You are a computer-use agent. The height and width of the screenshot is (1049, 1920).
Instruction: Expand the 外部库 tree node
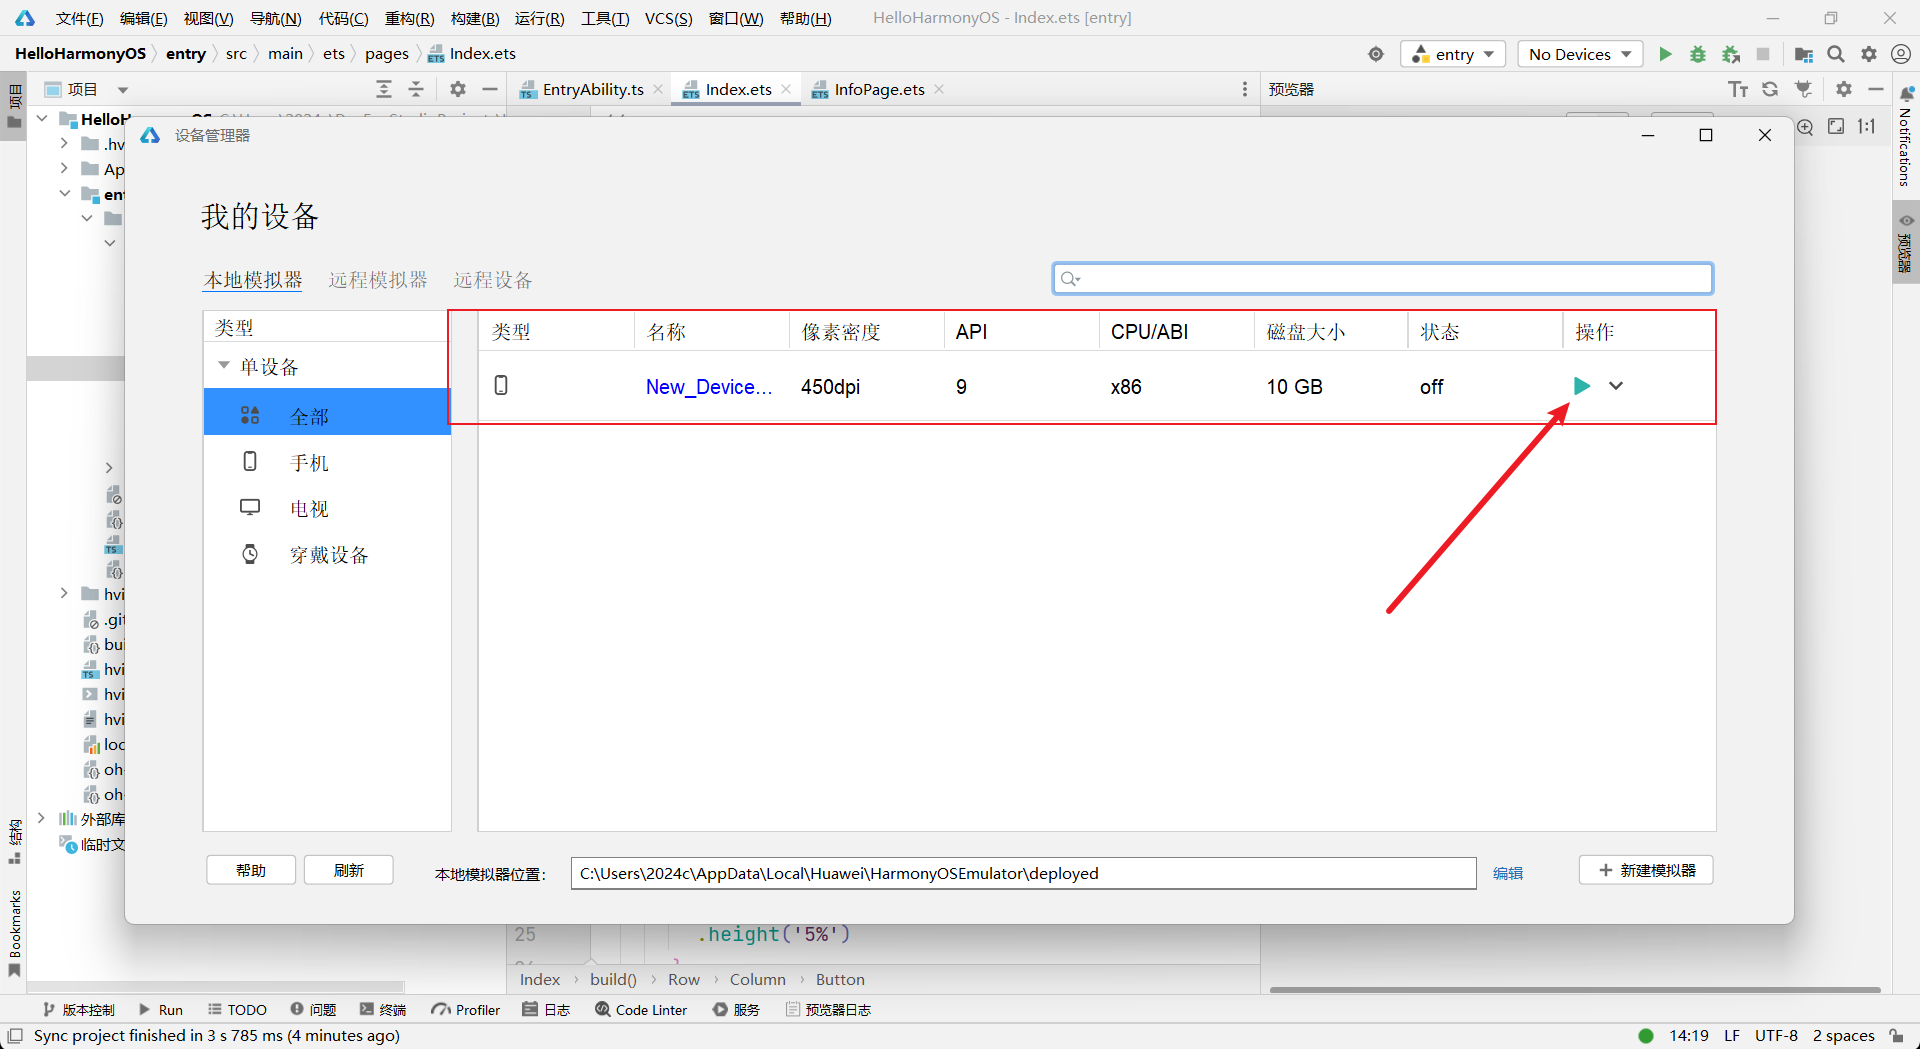click(x=41, y=818)
